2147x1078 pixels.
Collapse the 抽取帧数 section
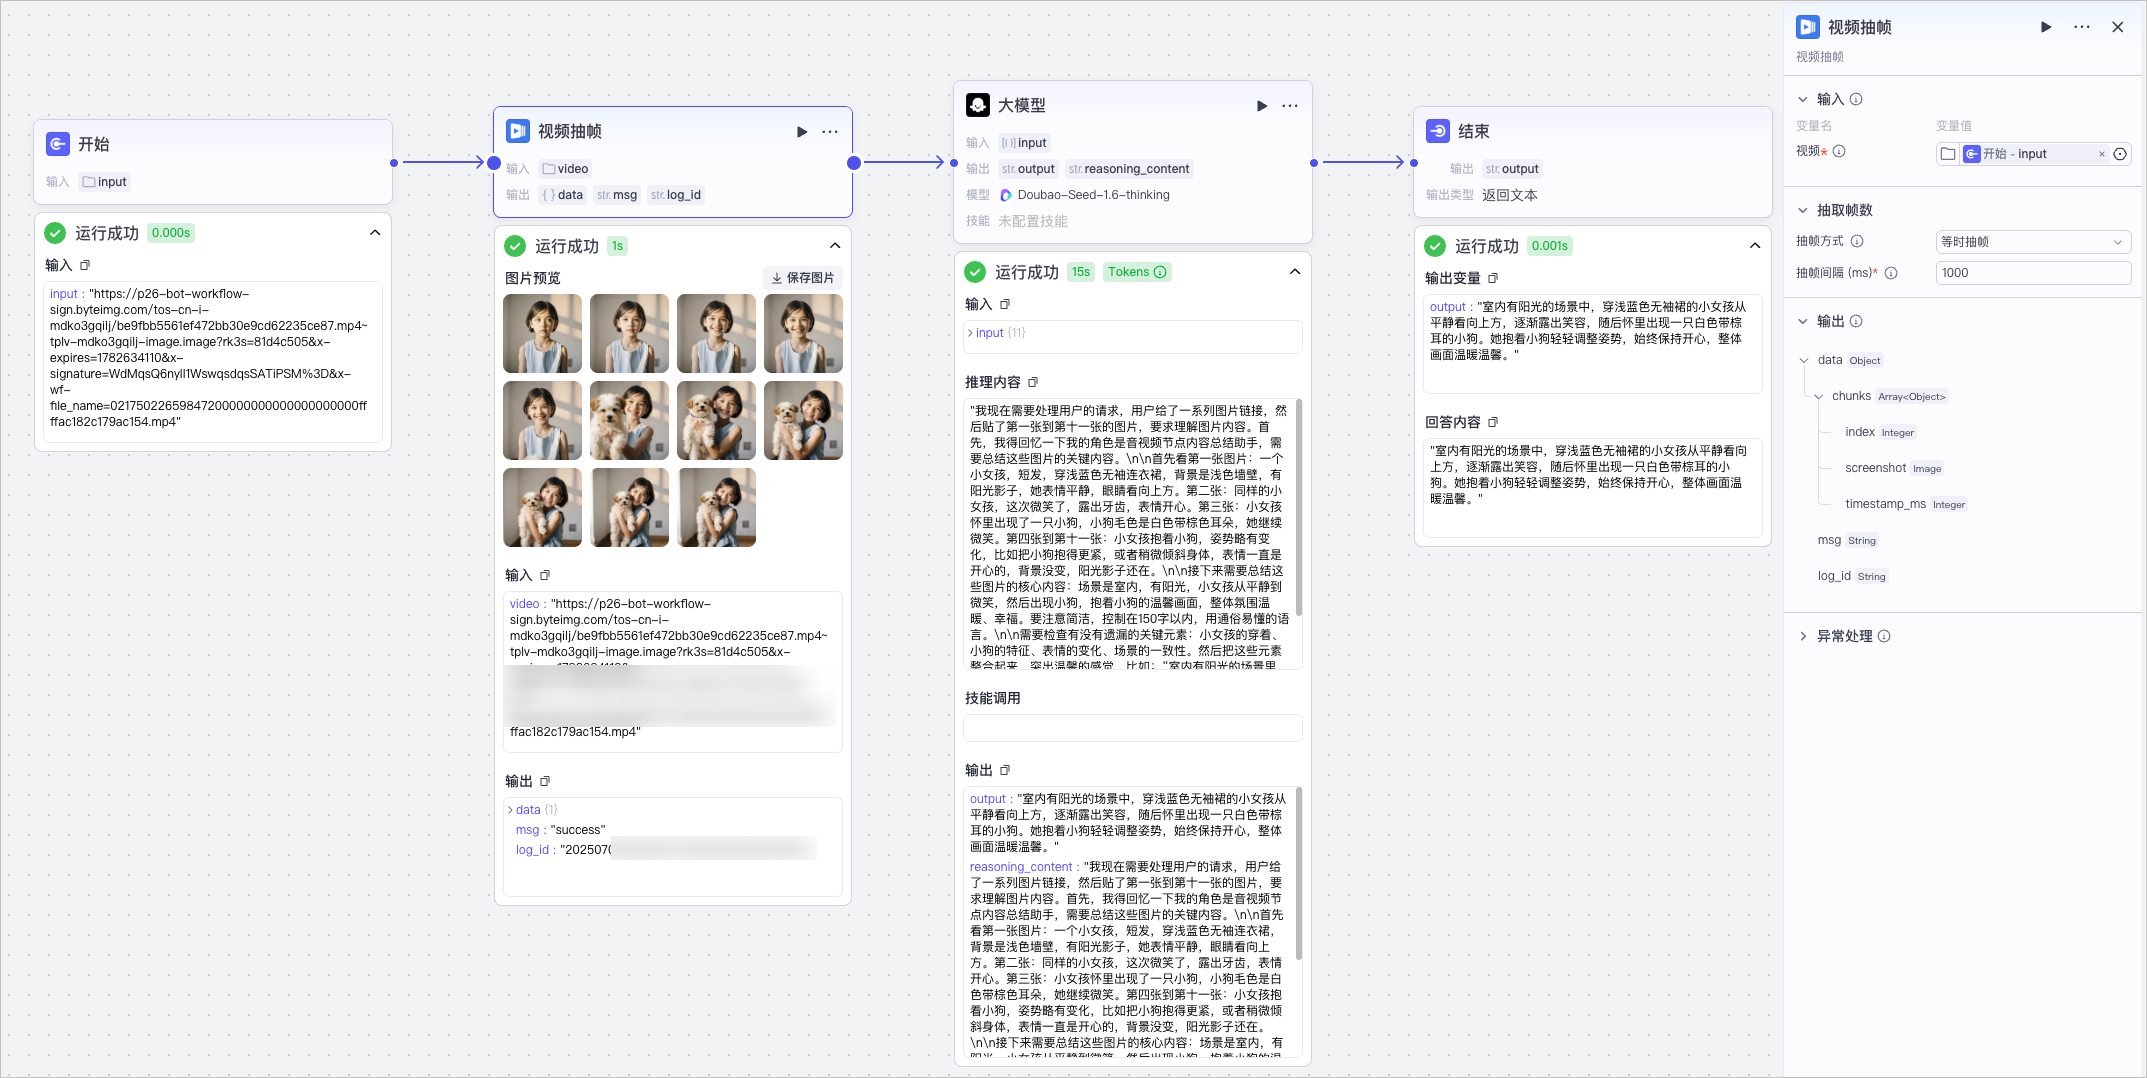point(1803,210)
